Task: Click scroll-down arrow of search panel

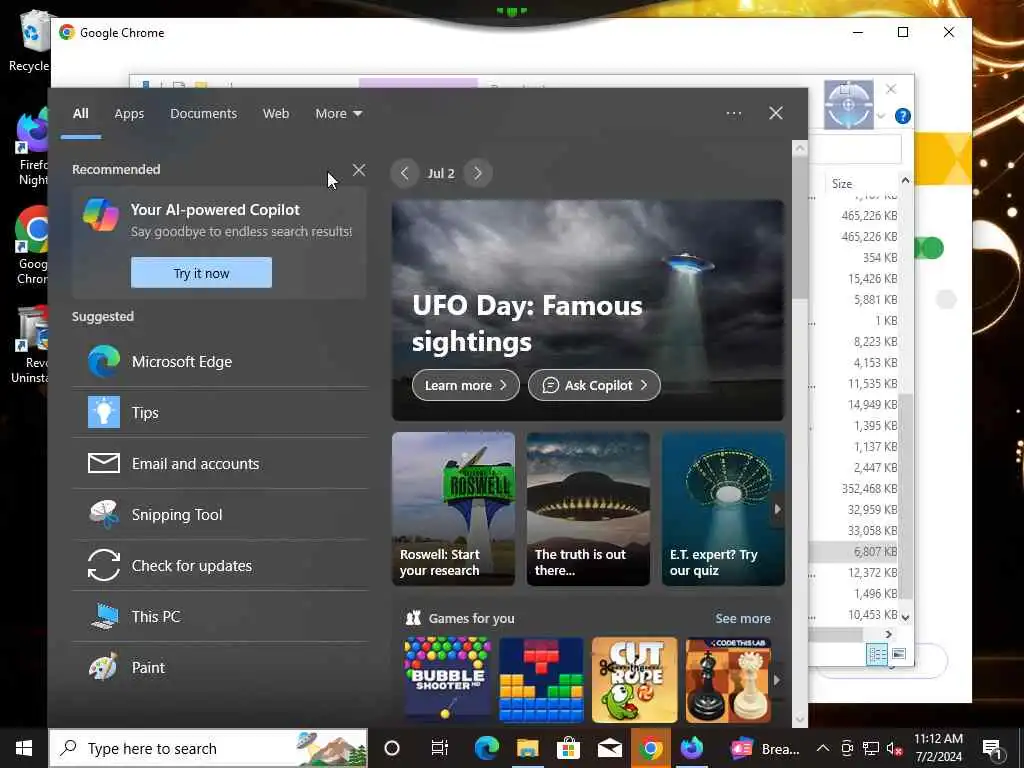Action: click(x=800, y=720)
